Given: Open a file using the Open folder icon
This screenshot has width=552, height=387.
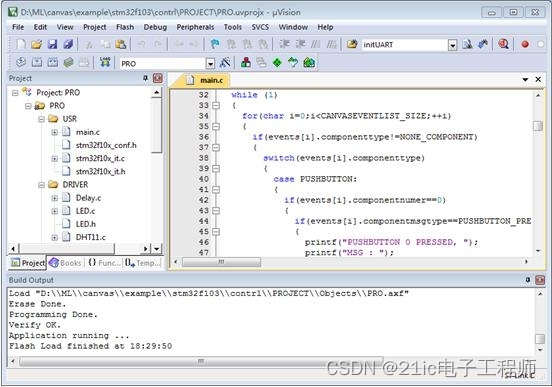Looking at the screenshot, I should [36, 44].
